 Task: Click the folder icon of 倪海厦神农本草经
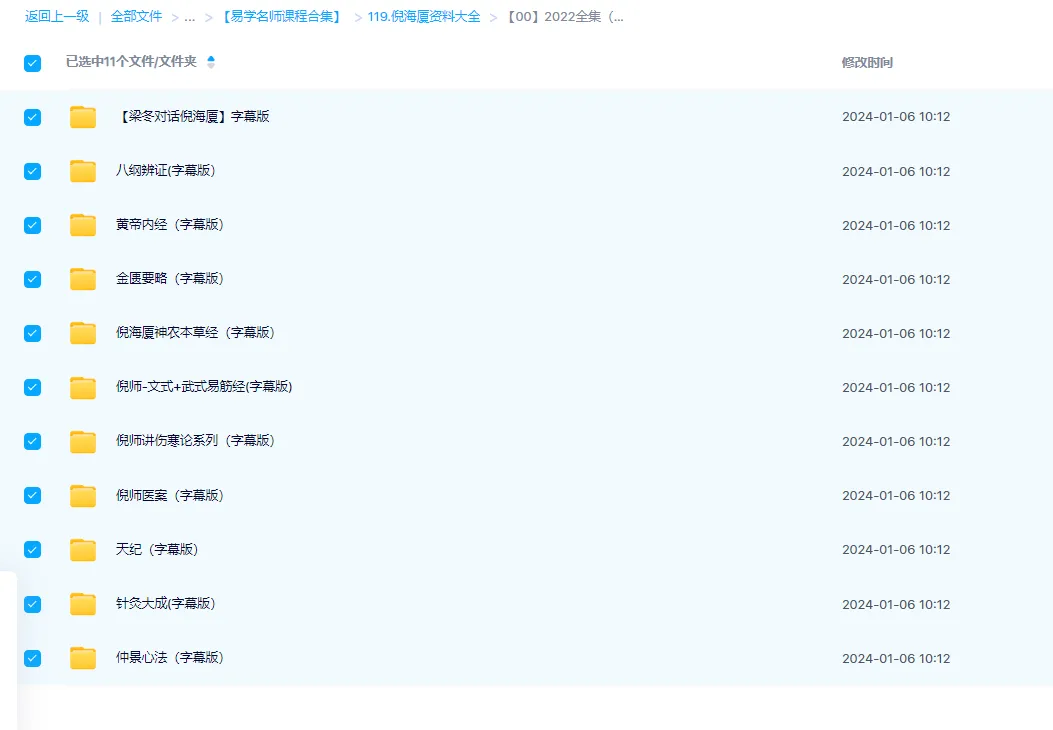tap(83, 333)
